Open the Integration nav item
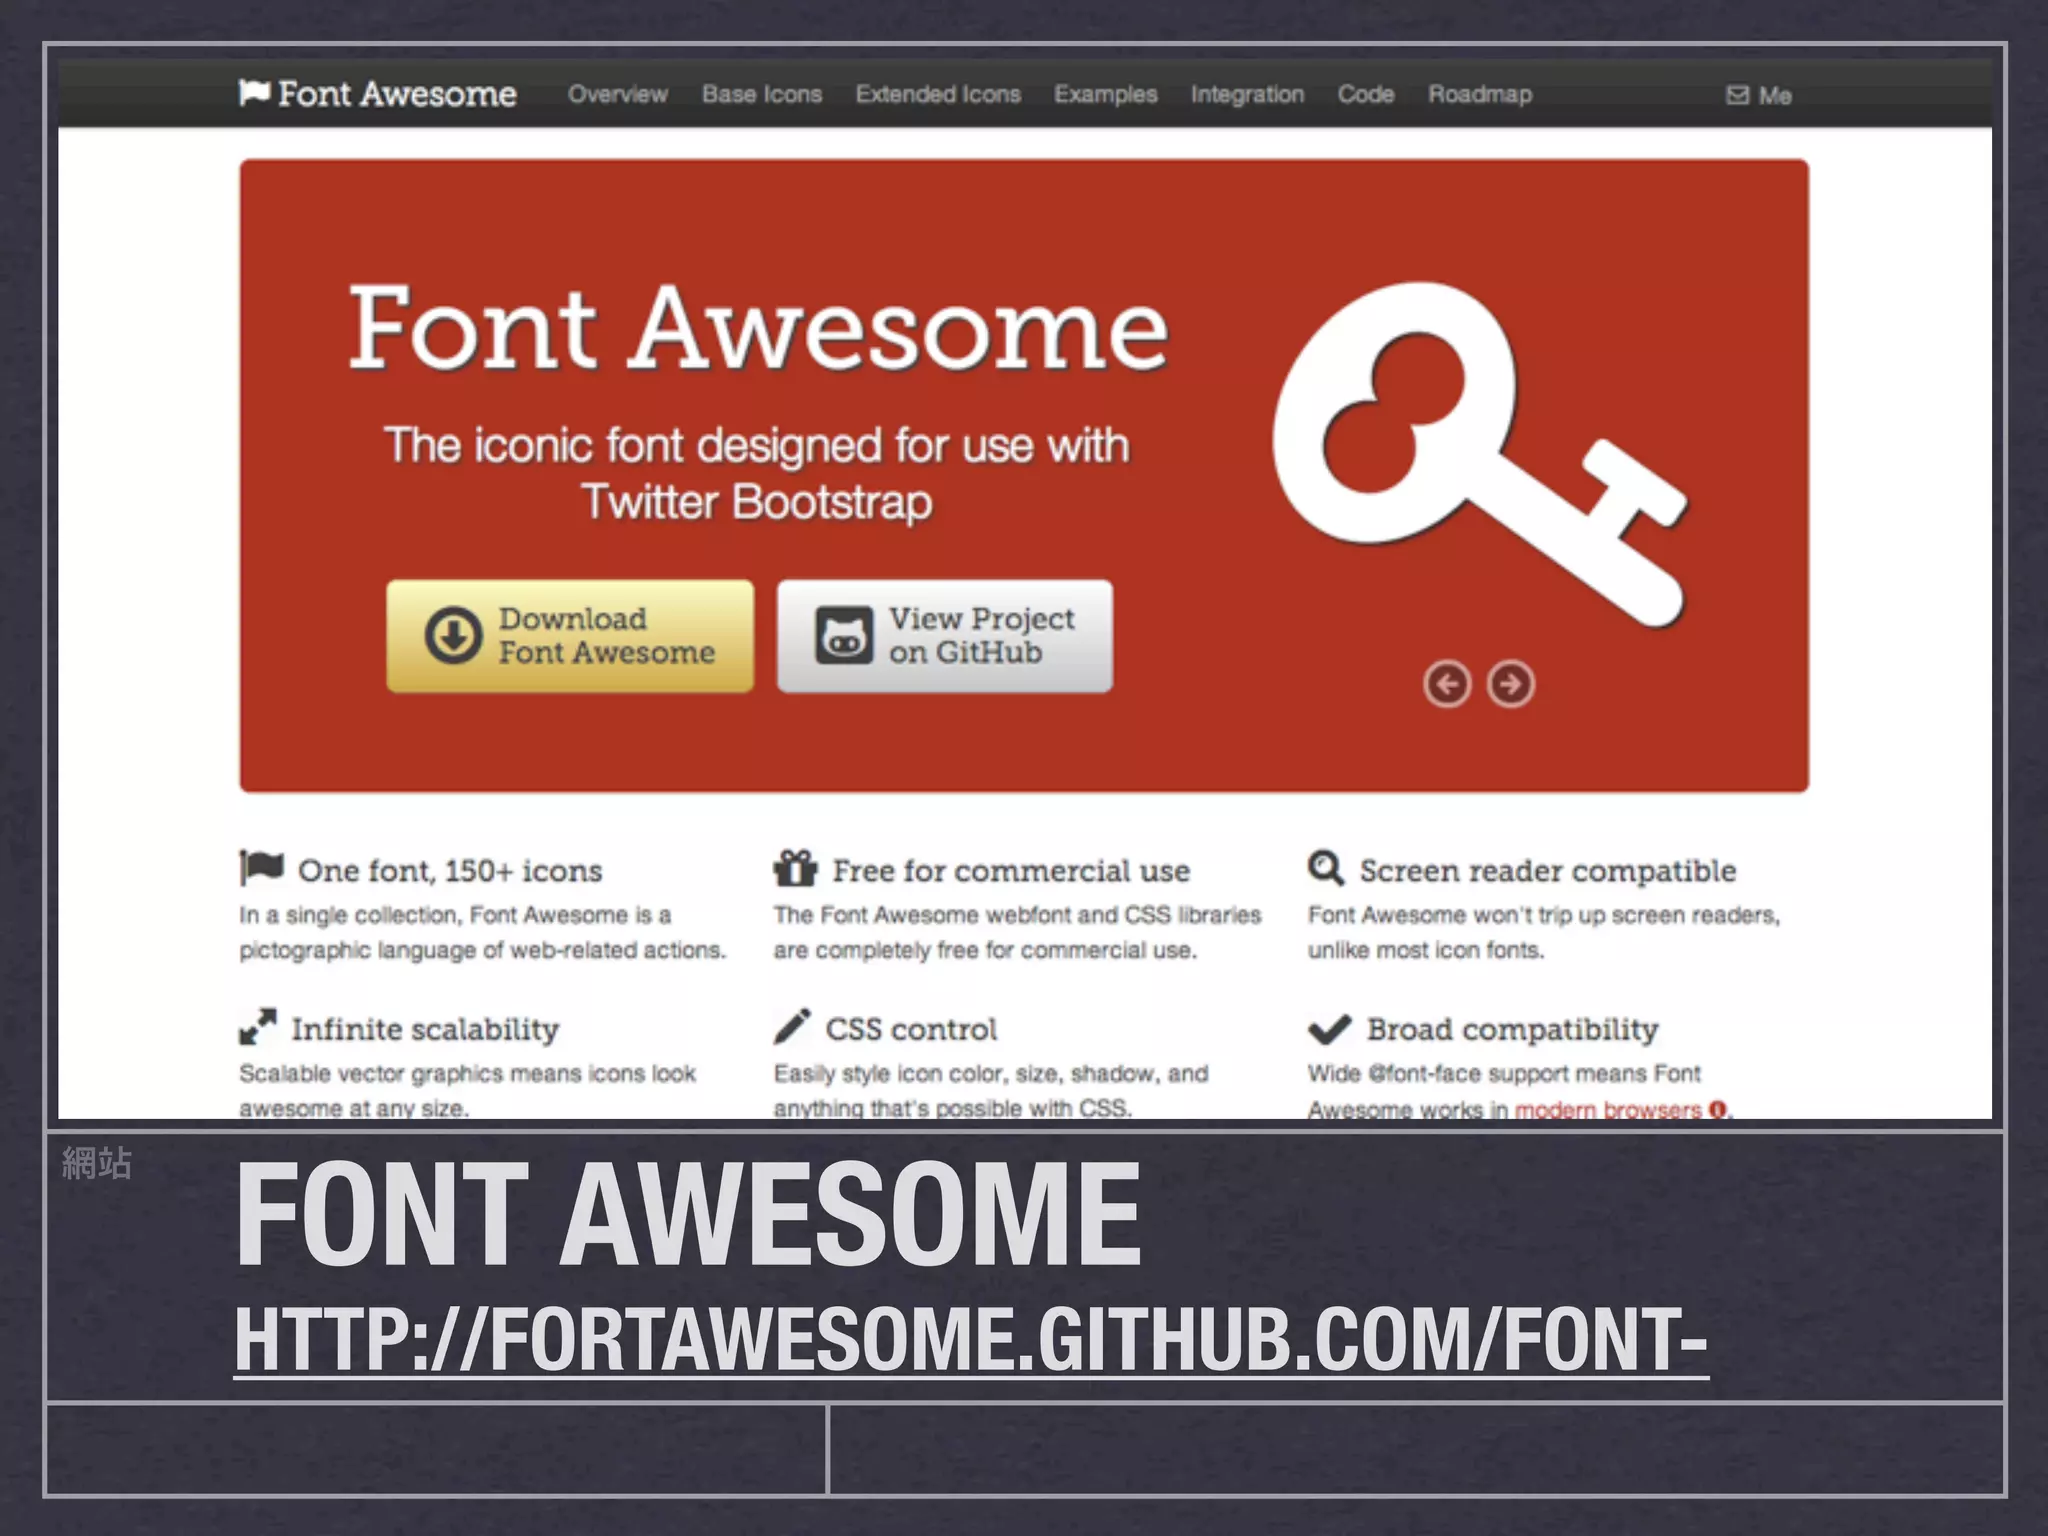Screen dimensions: 2048x1536 [x=1247, y=94]
